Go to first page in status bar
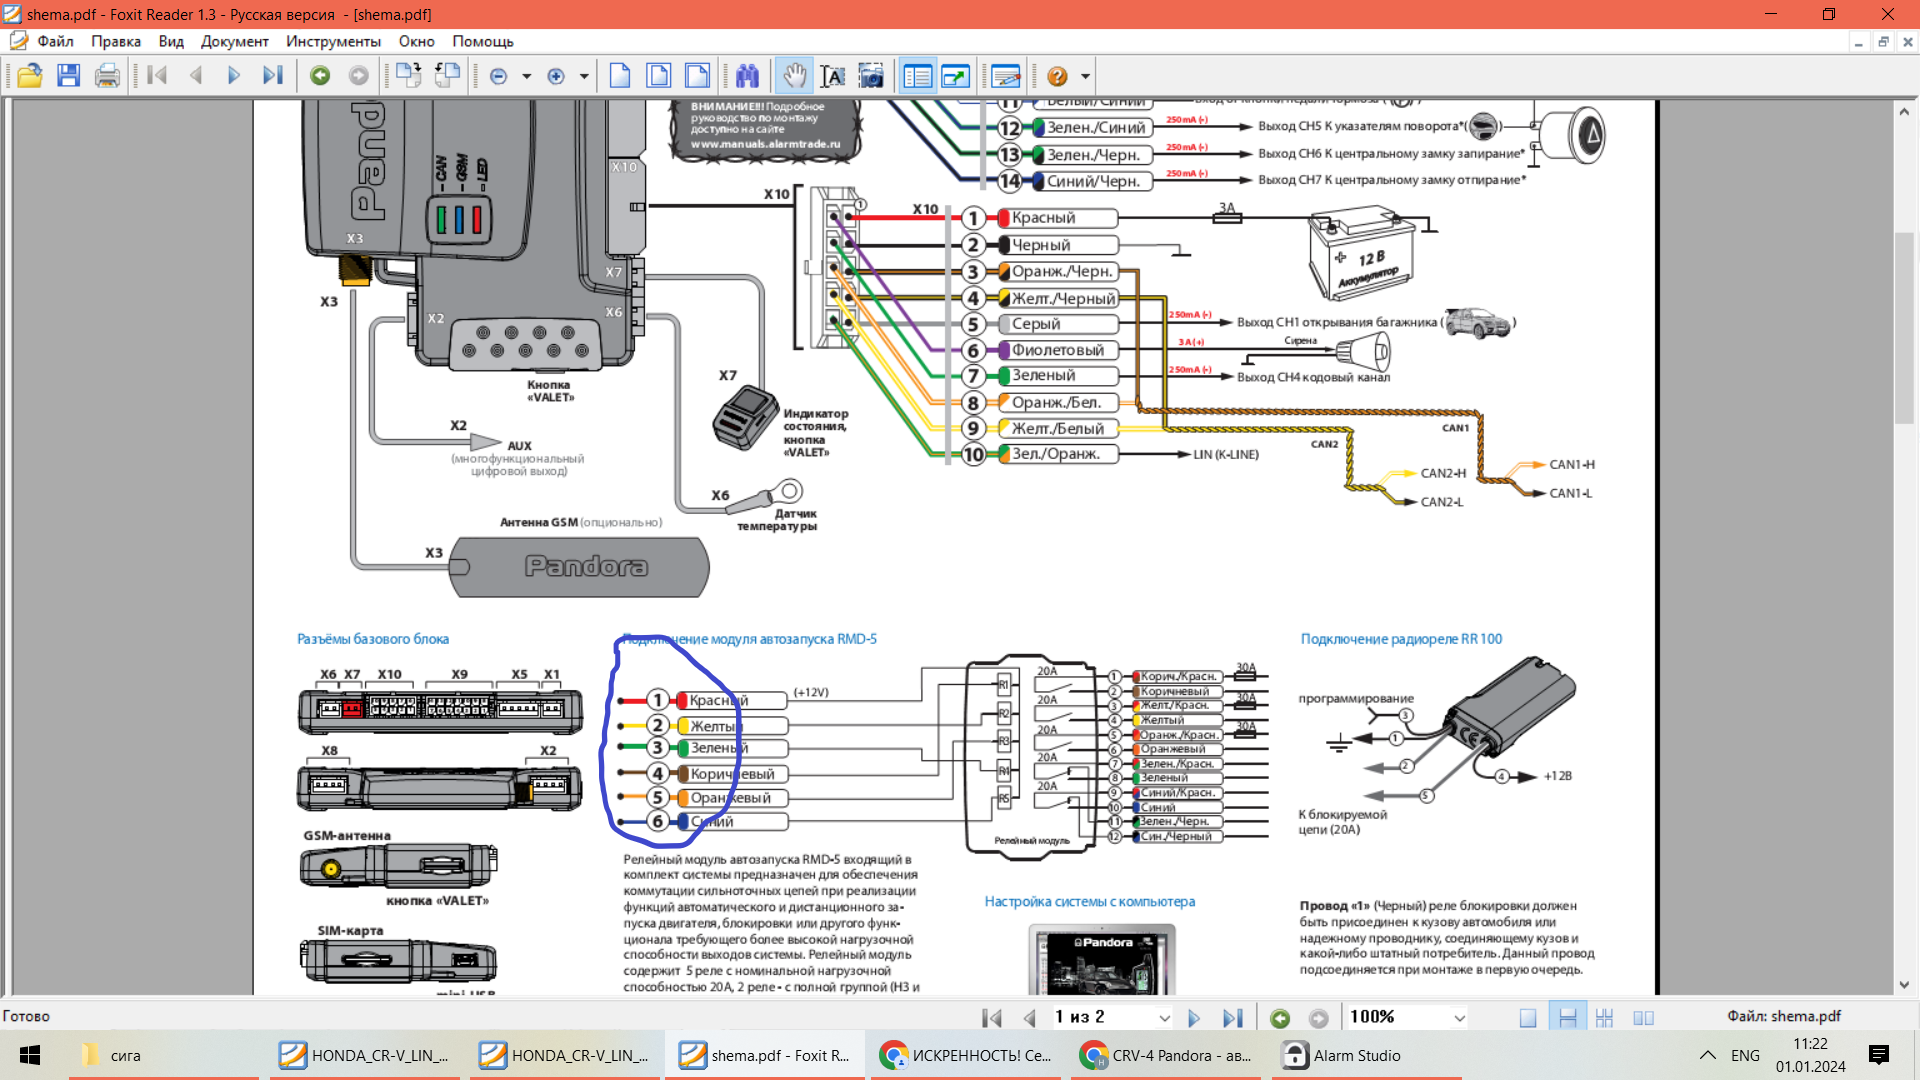 tap(992, 1018)
